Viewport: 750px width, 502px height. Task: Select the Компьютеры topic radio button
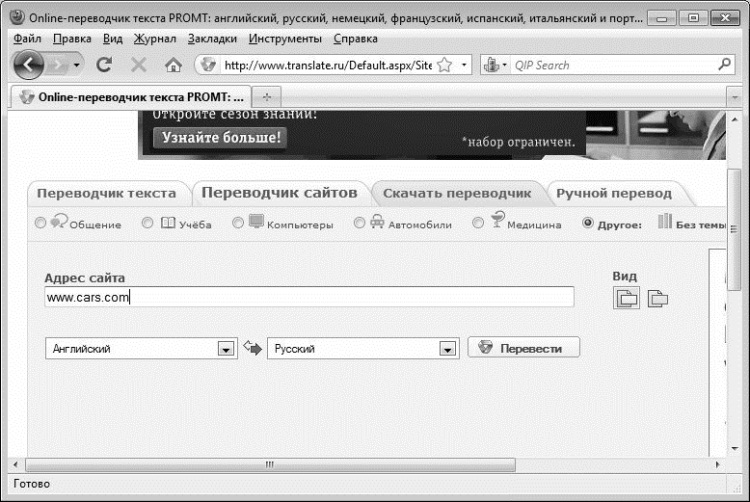pos(238,223)
